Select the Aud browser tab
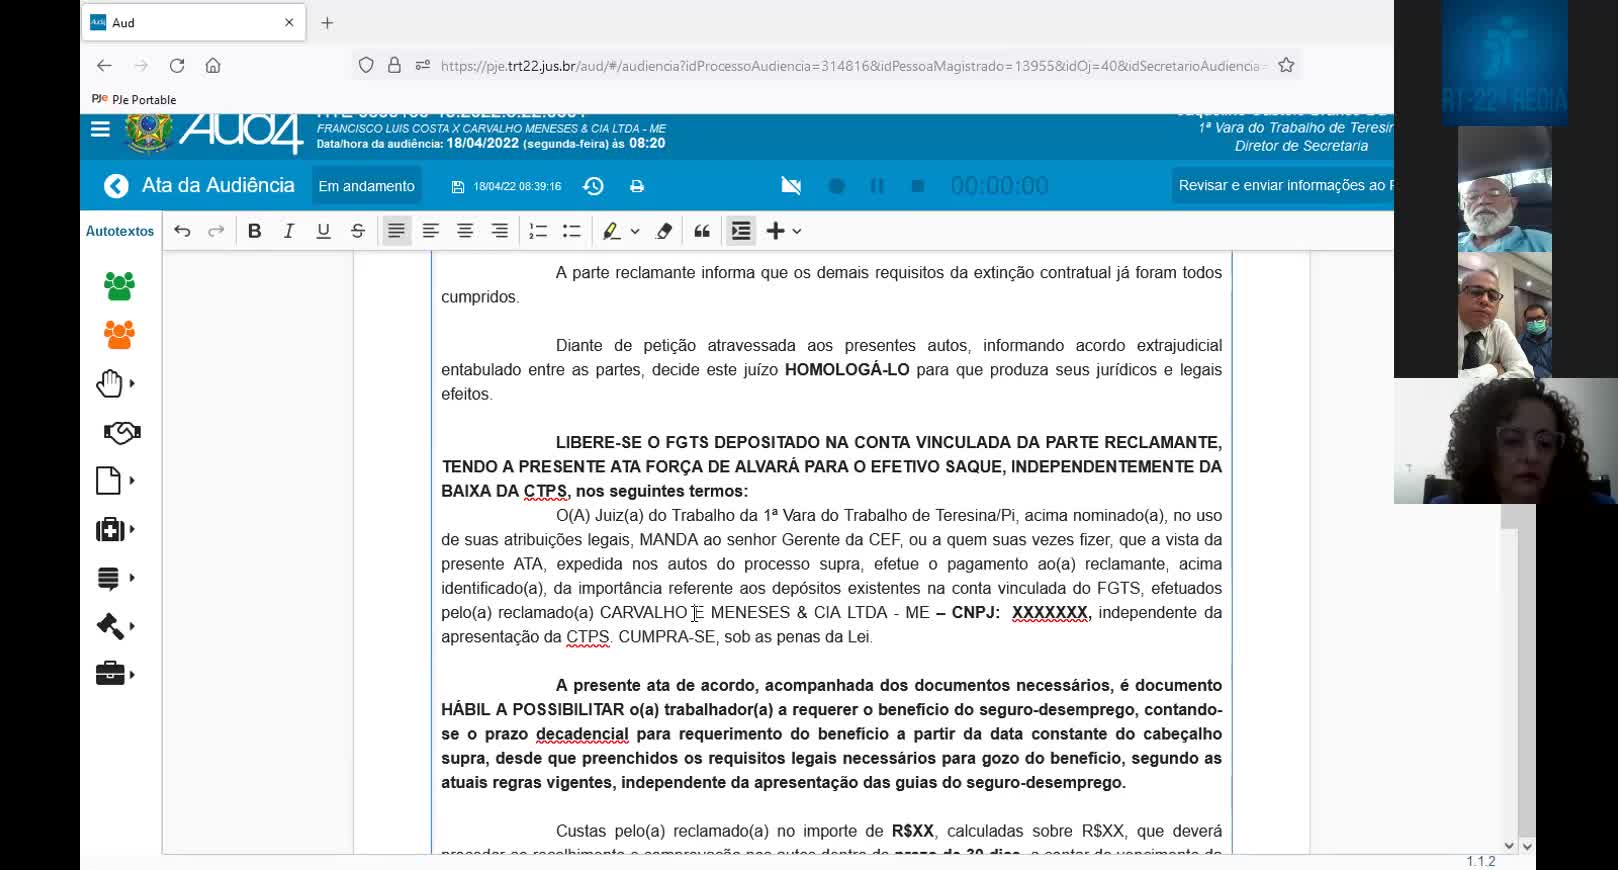Image resolution: width=1618 pixels, height=870 pixels. (193, 22)
